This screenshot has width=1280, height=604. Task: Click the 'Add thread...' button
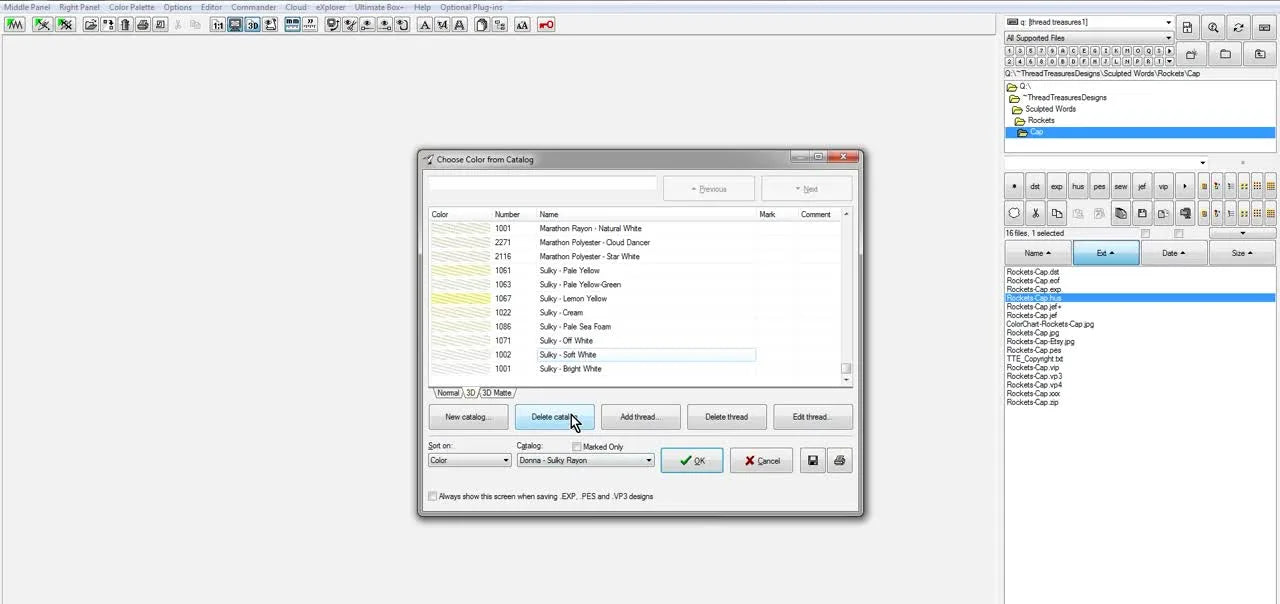[640, 417]
